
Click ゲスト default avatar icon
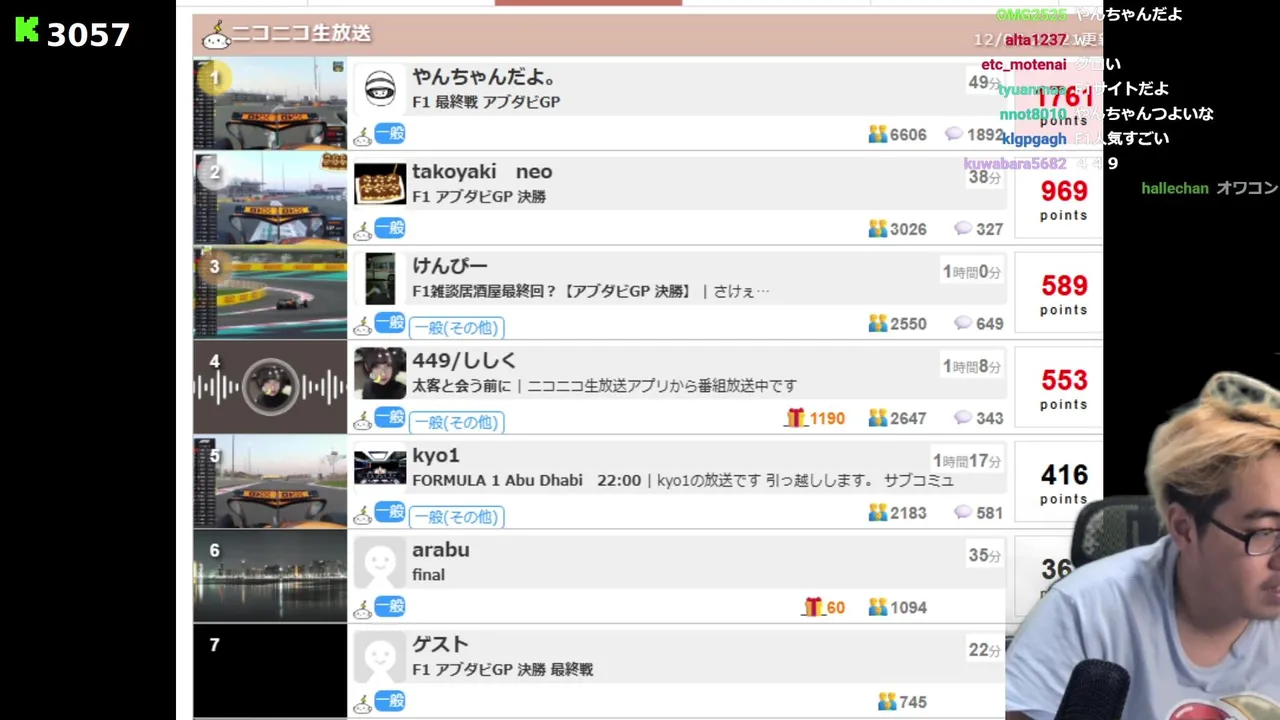380,657
